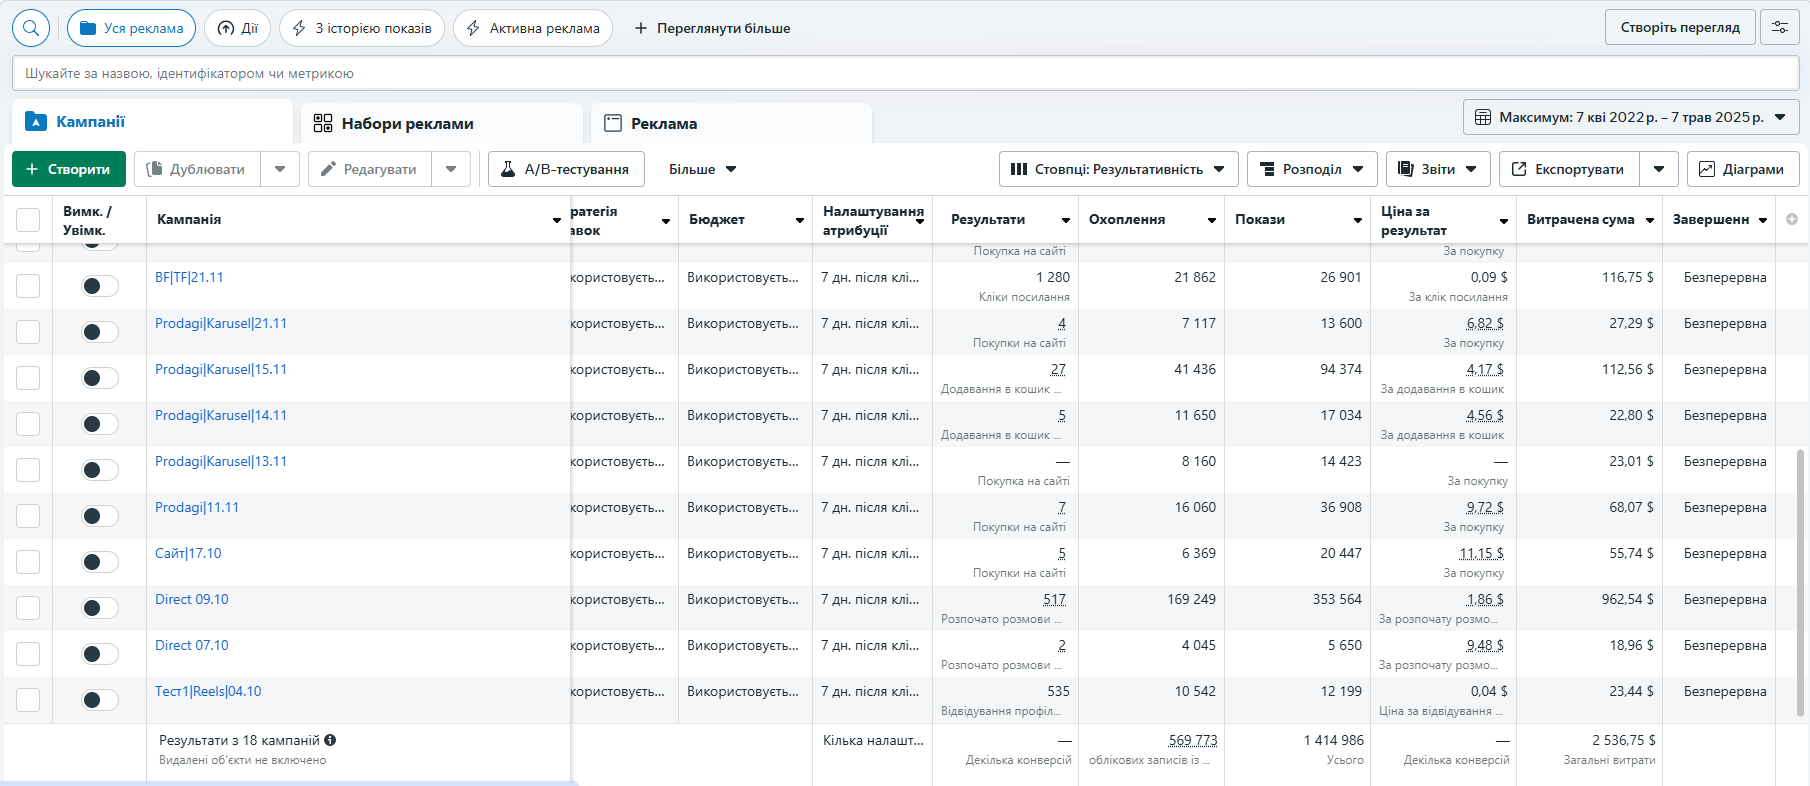Toggle the Prodagi|Karusel|13.11 campaign switch

click(100, 470)
